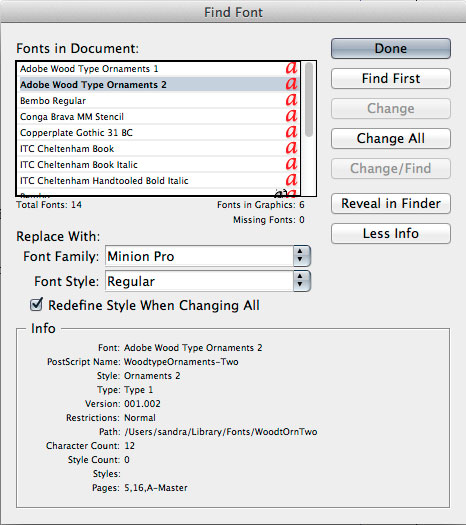Click the font type icon beside Conga Brava MM Stencil
The height and width of the screenshot is (525, 466).
(291, 116)
